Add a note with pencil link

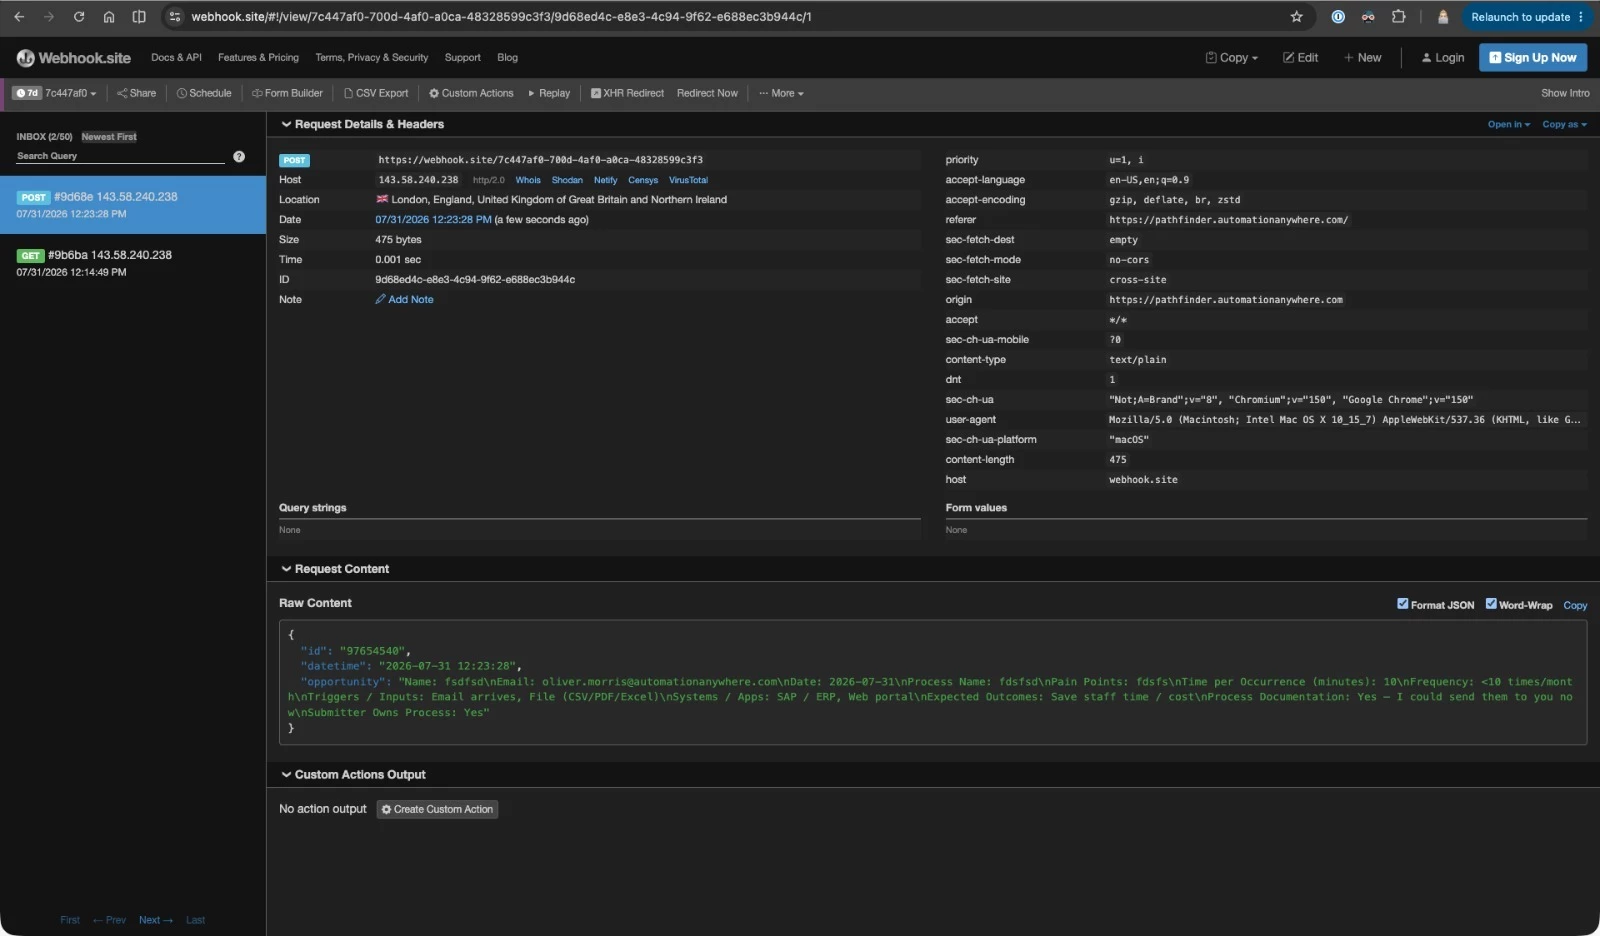[404, 300]
